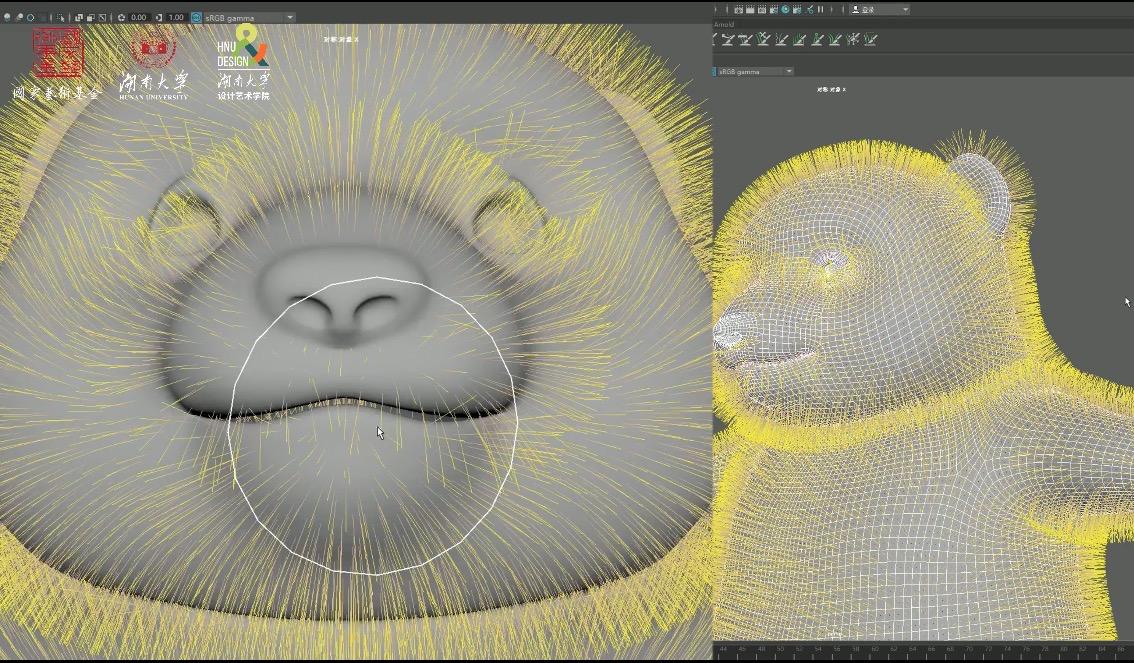Click the exposure icon beside 0.00 field
Viewport: 1134px width, 663px height.
(122, 17)
